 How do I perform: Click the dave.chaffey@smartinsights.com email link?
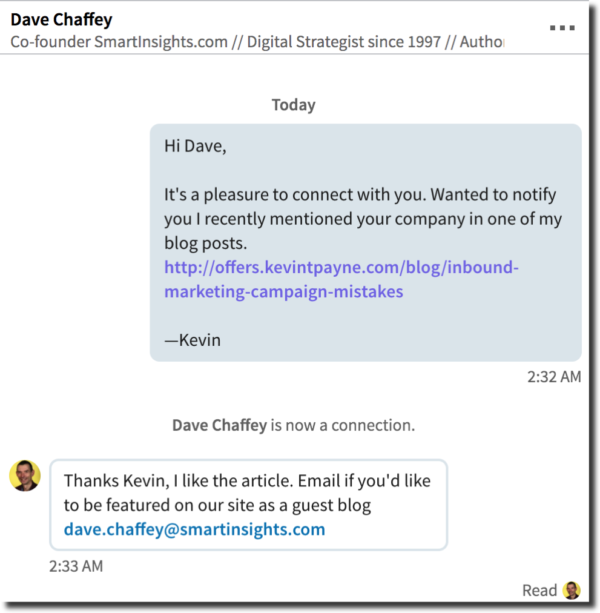coord(194,529)
